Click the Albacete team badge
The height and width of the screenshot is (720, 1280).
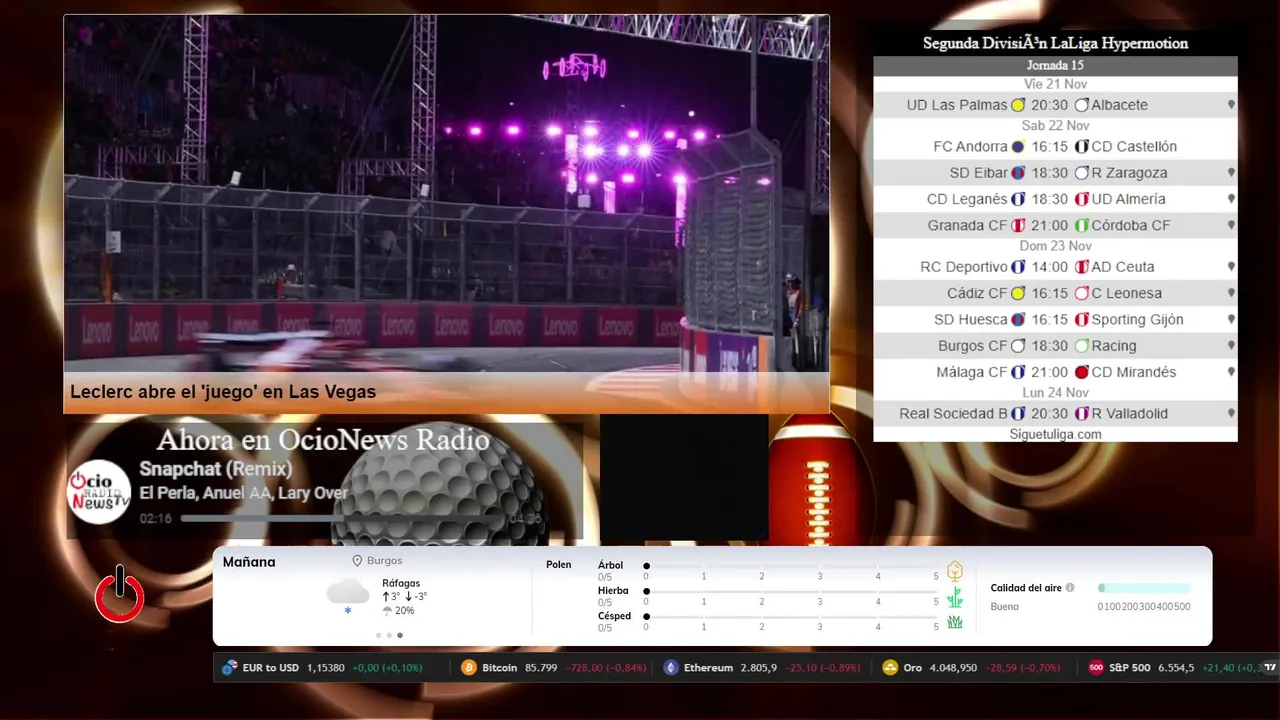pos(1082,105)
